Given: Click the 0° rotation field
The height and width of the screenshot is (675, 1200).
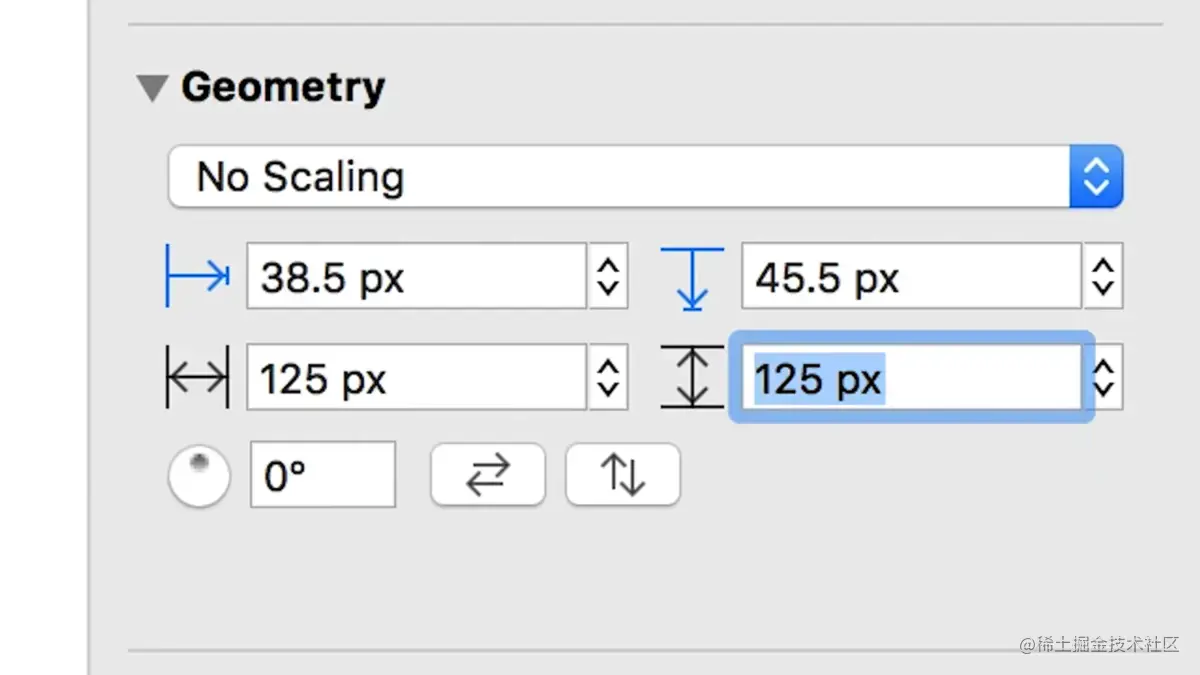Looking at the screenshot, I should tap(322, 476).
